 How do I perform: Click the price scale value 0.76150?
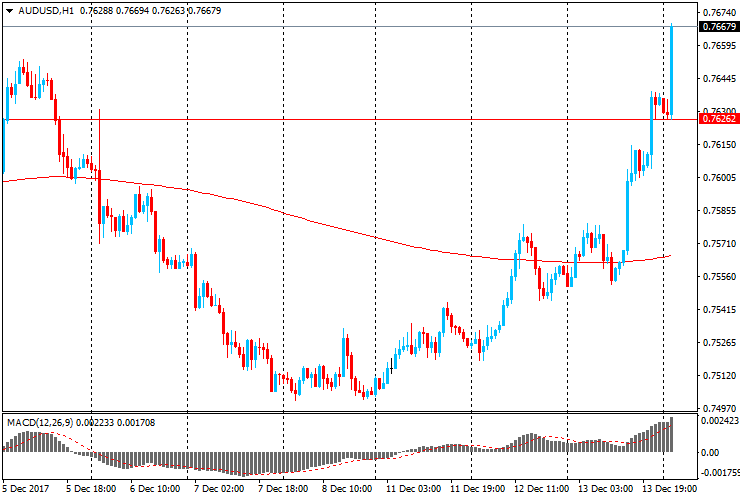(719, 144)
